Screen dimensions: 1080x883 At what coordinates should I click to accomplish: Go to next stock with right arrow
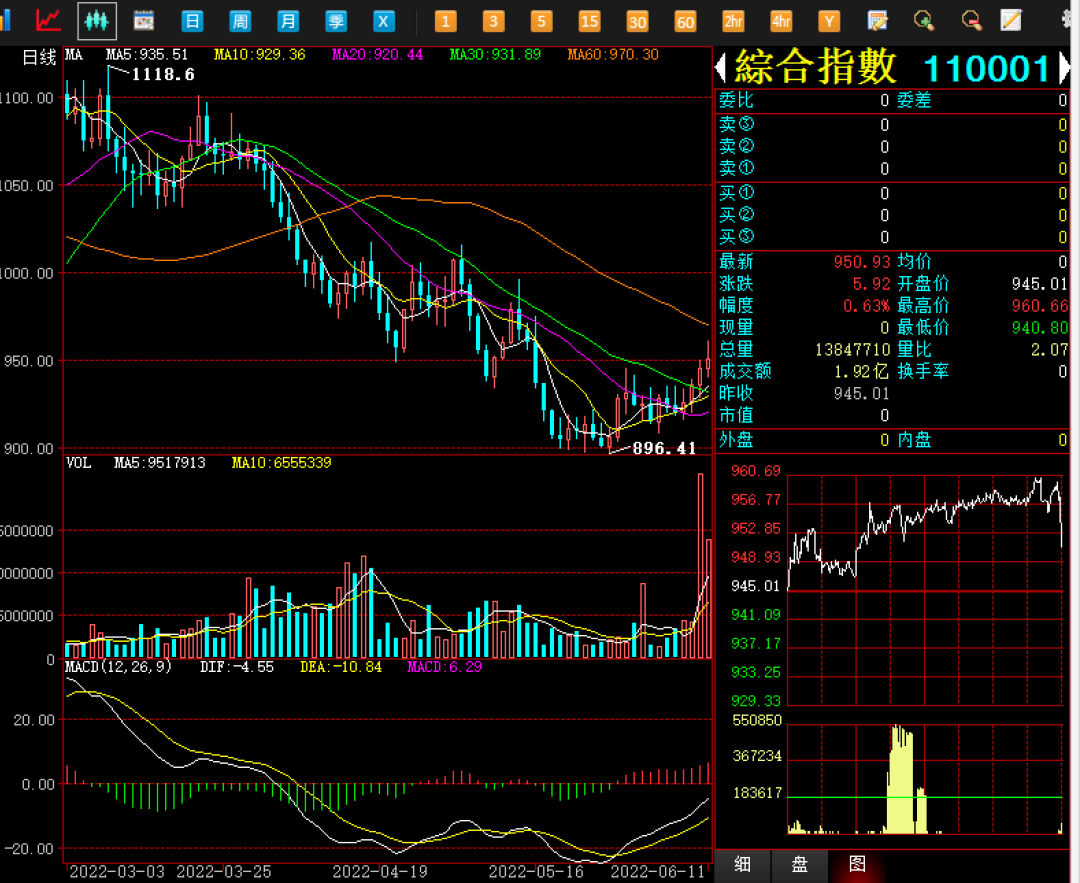[1063, 68]
